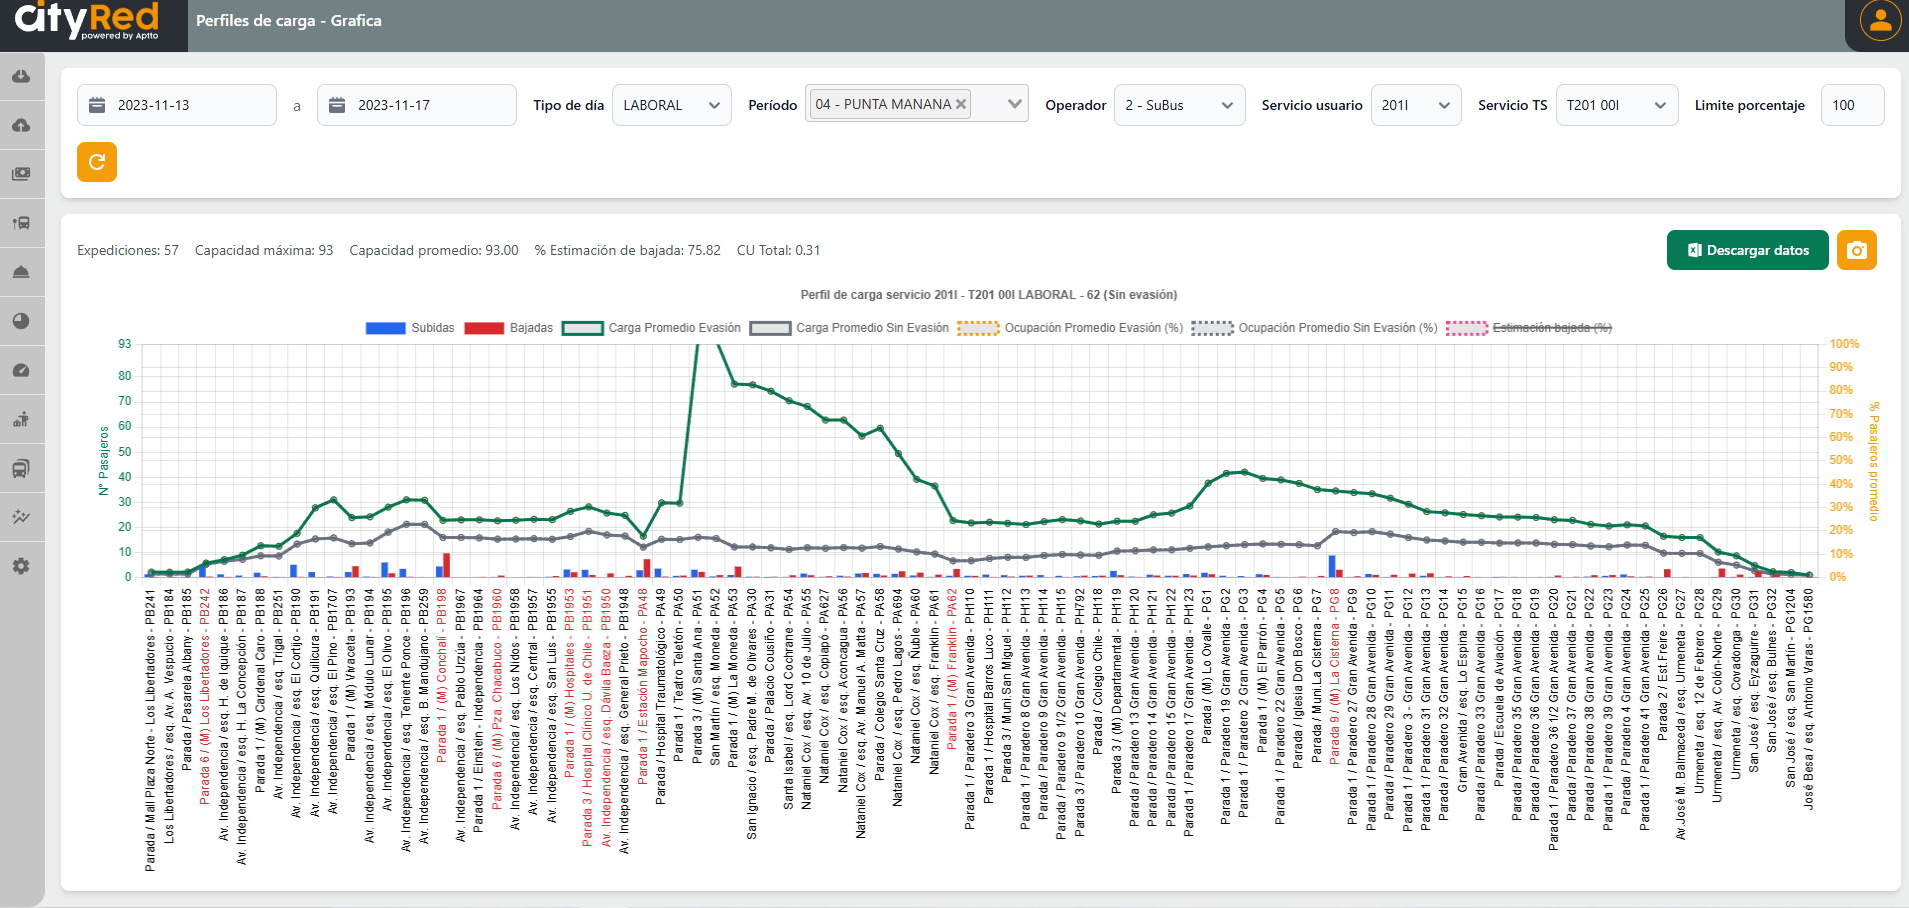
Task: Open the speedometer gauge sidebar menu item
Action: tap(21, 370)
